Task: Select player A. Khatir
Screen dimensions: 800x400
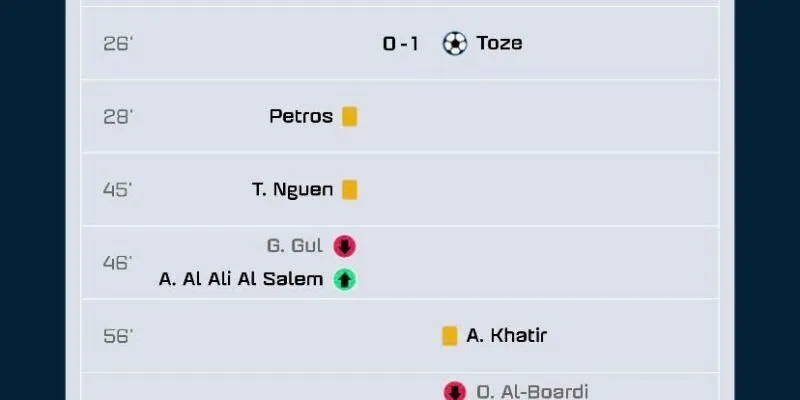Action: tap(507, 336)
